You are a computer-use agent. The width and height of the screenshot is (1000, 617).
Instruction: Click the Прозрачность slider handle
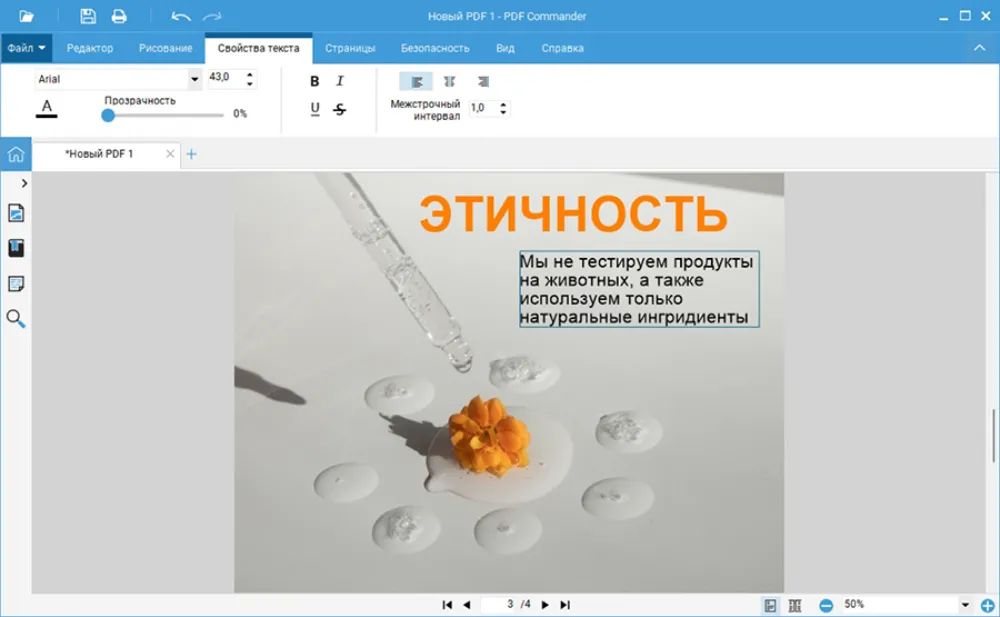coord(108,115)
